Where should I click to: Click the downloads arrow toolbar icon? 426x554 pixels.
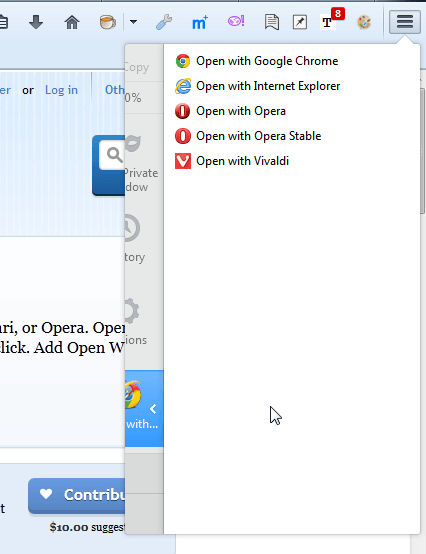pos(36,22)
